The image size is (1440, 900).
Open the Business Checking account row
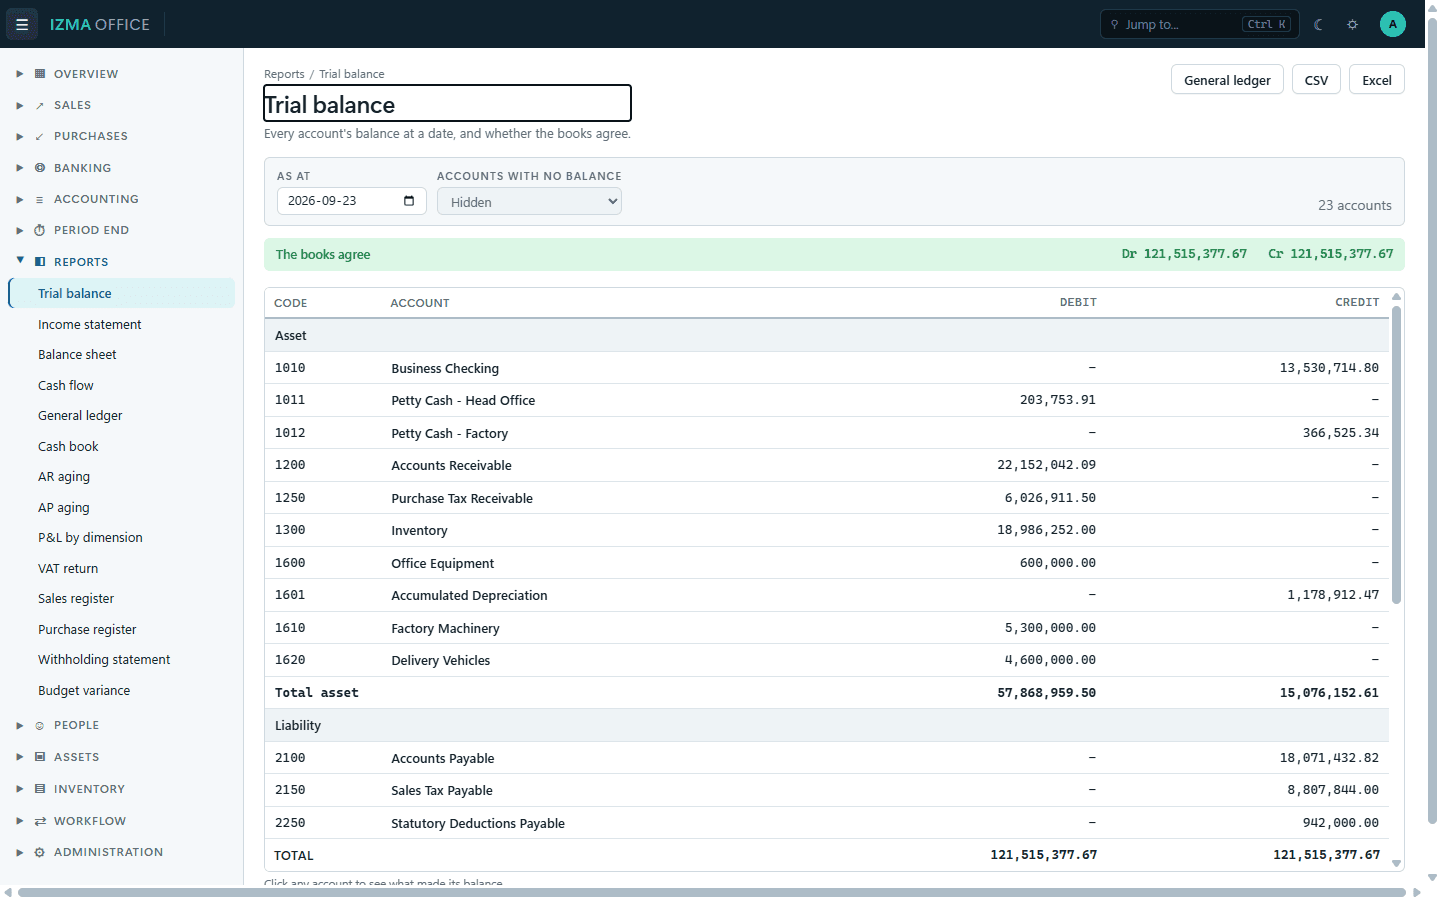coord(827,368)
